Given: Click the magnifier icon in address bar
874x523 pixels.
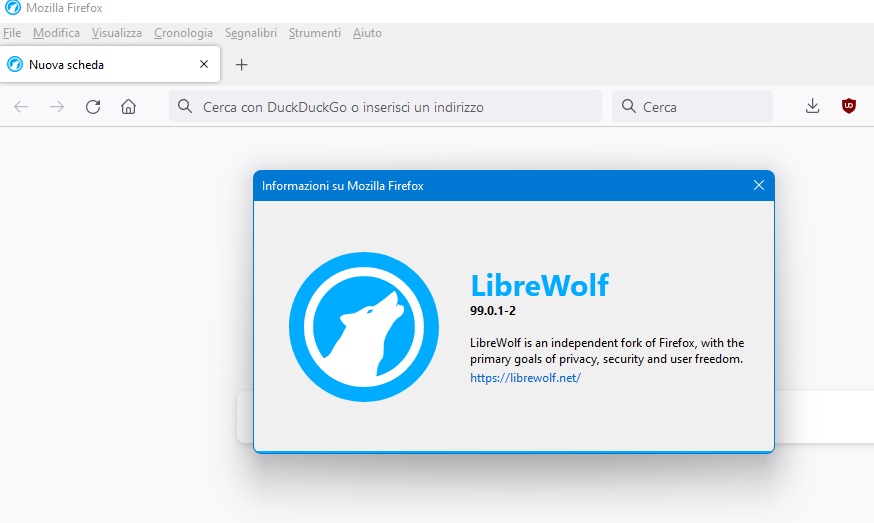Looking at the screenshot, I should (x=185, y=106).
